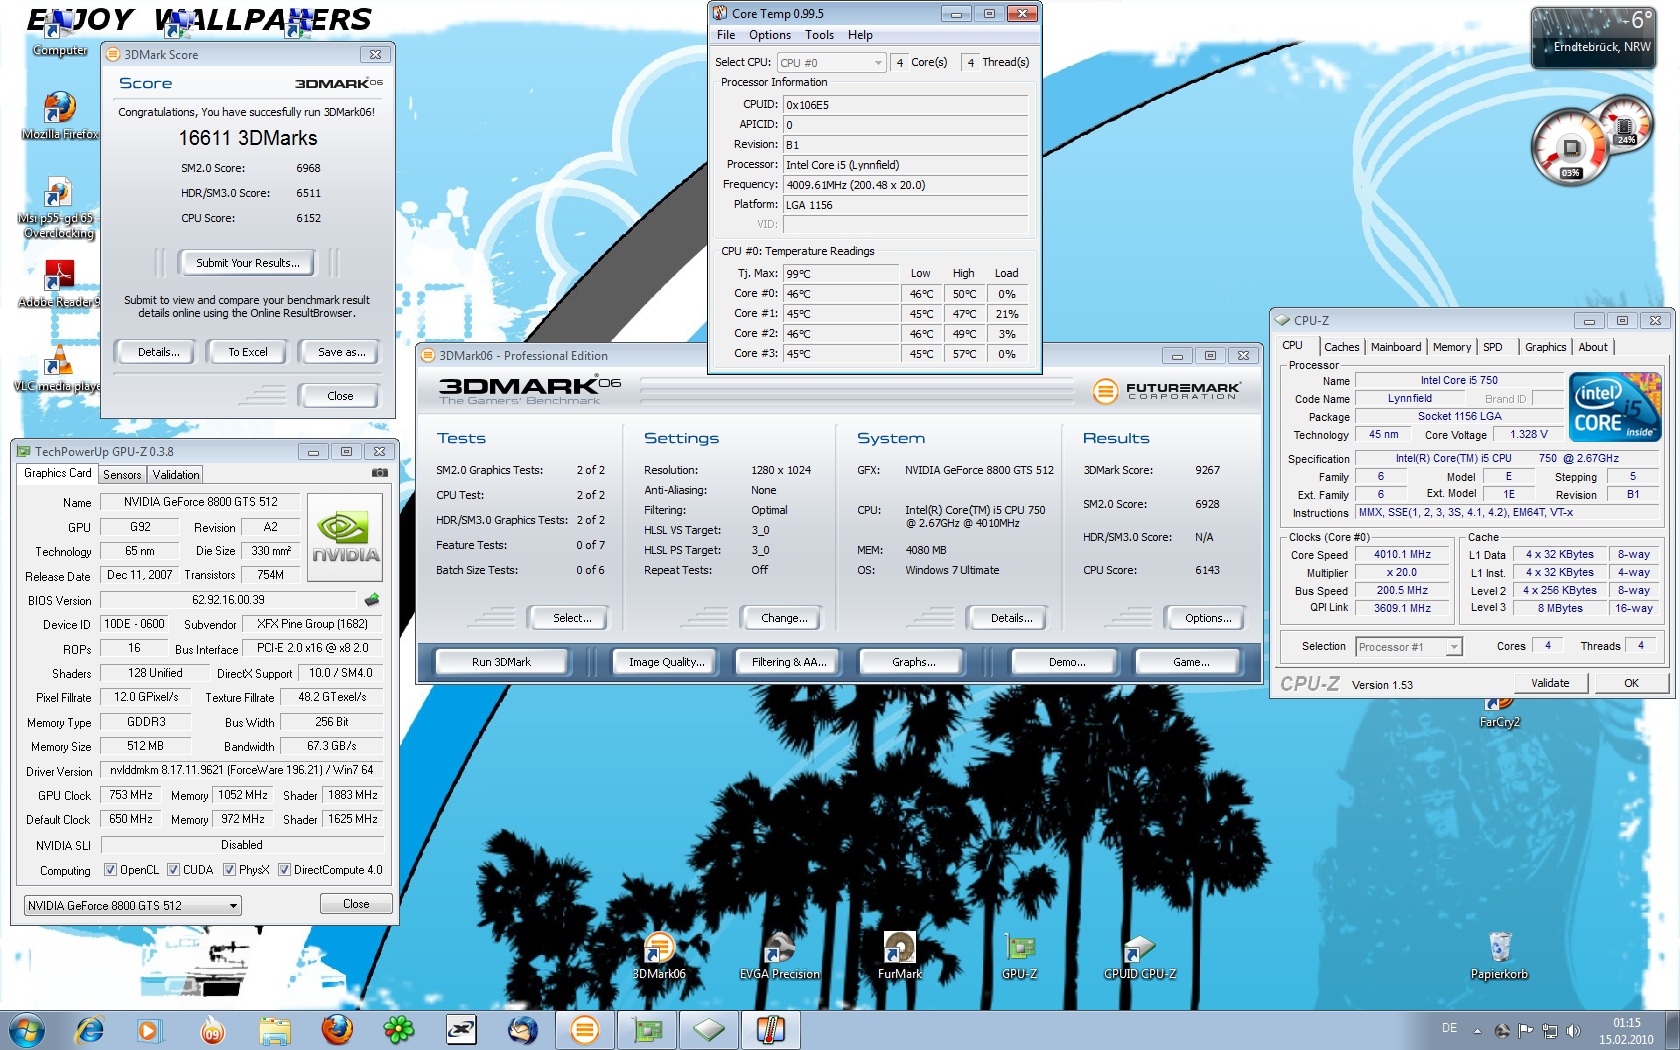The width and height of the screenshot is (1680, 1050).
Task: Switch to the Validation tab in GPU-Z
Action: point(176,475)
